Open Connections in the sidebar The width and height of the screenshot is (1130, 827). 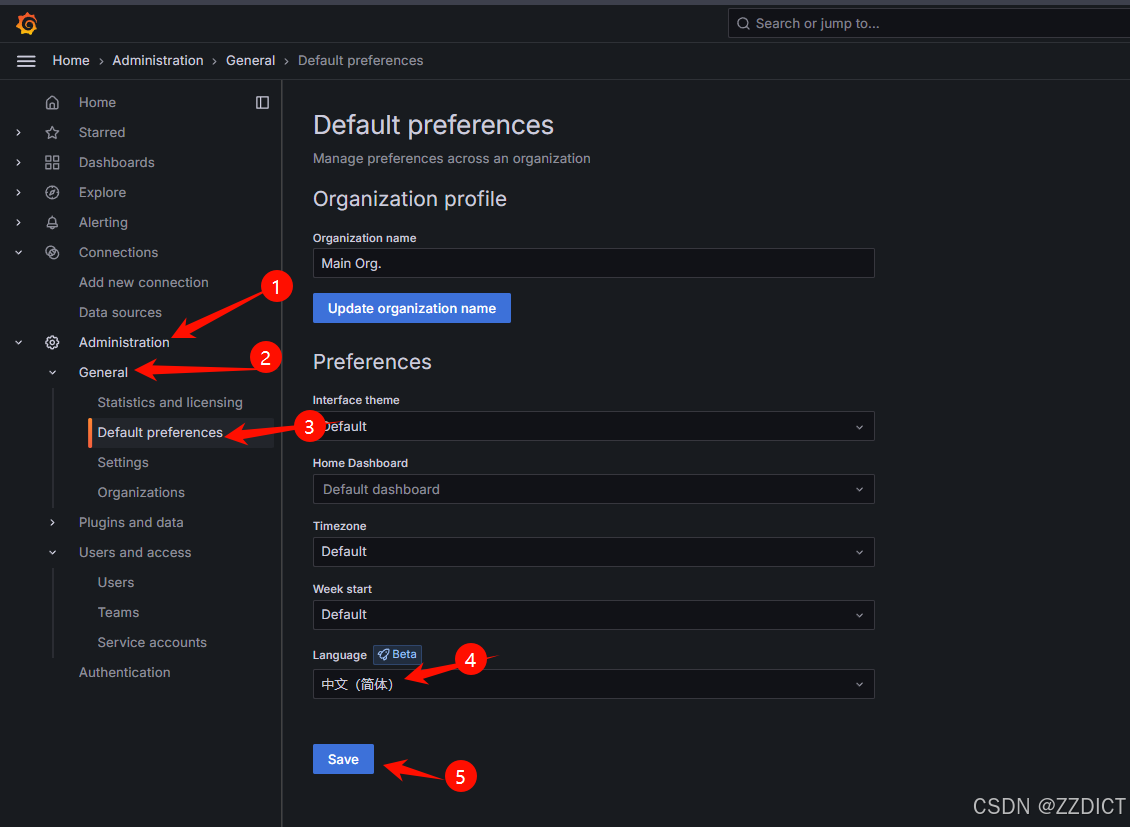tap(118, 253)
